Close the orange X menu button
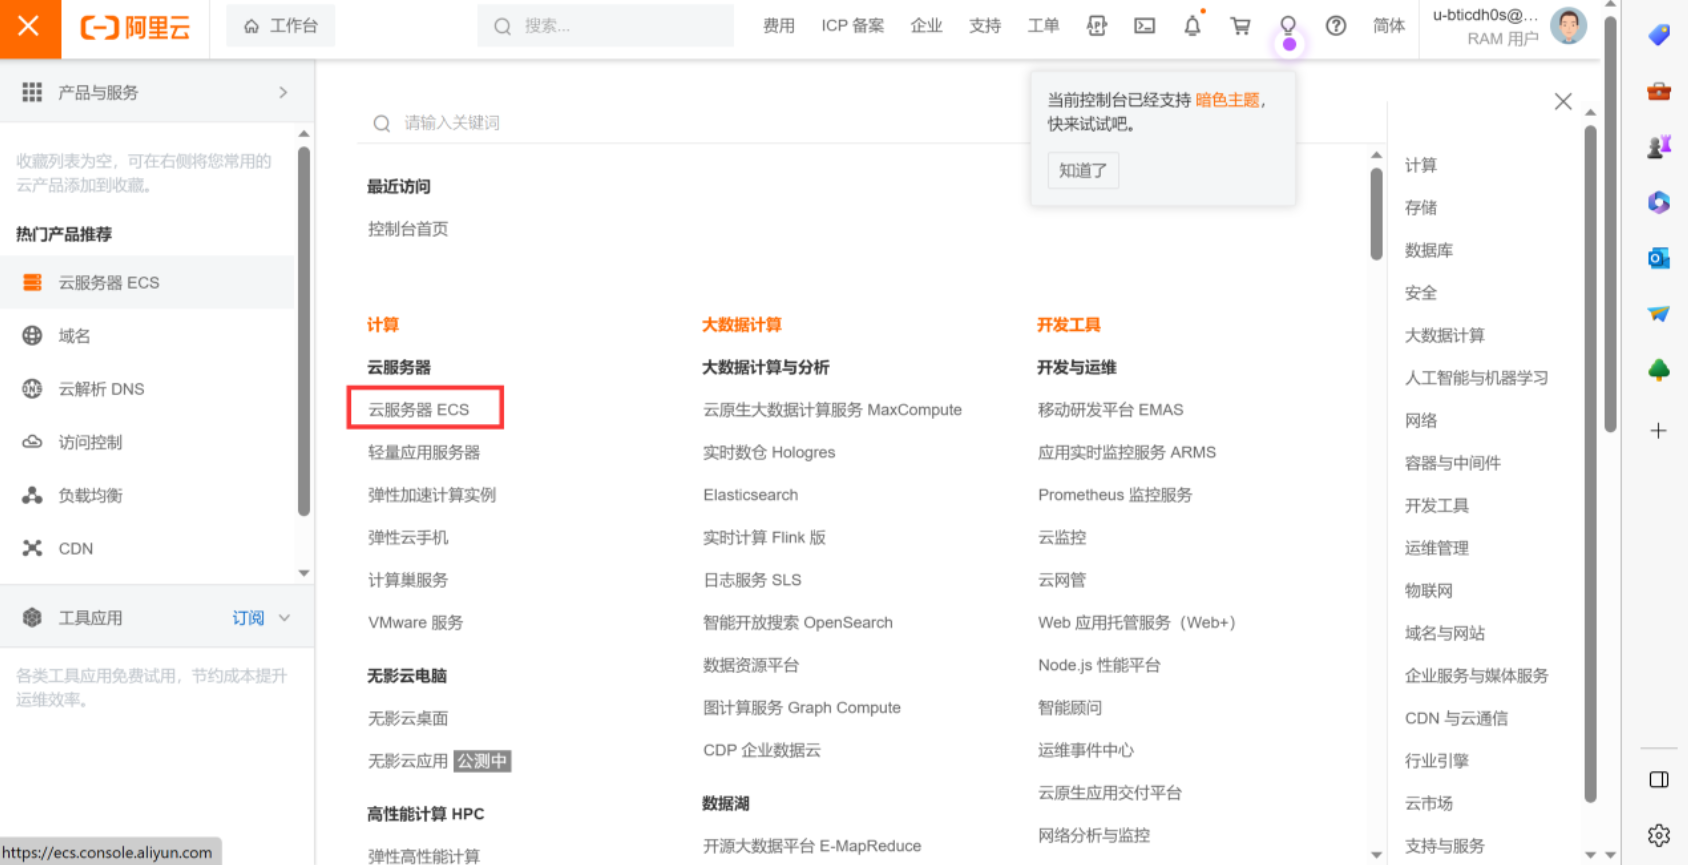This screenshot has height=865, width=1688. click(29, 27)
